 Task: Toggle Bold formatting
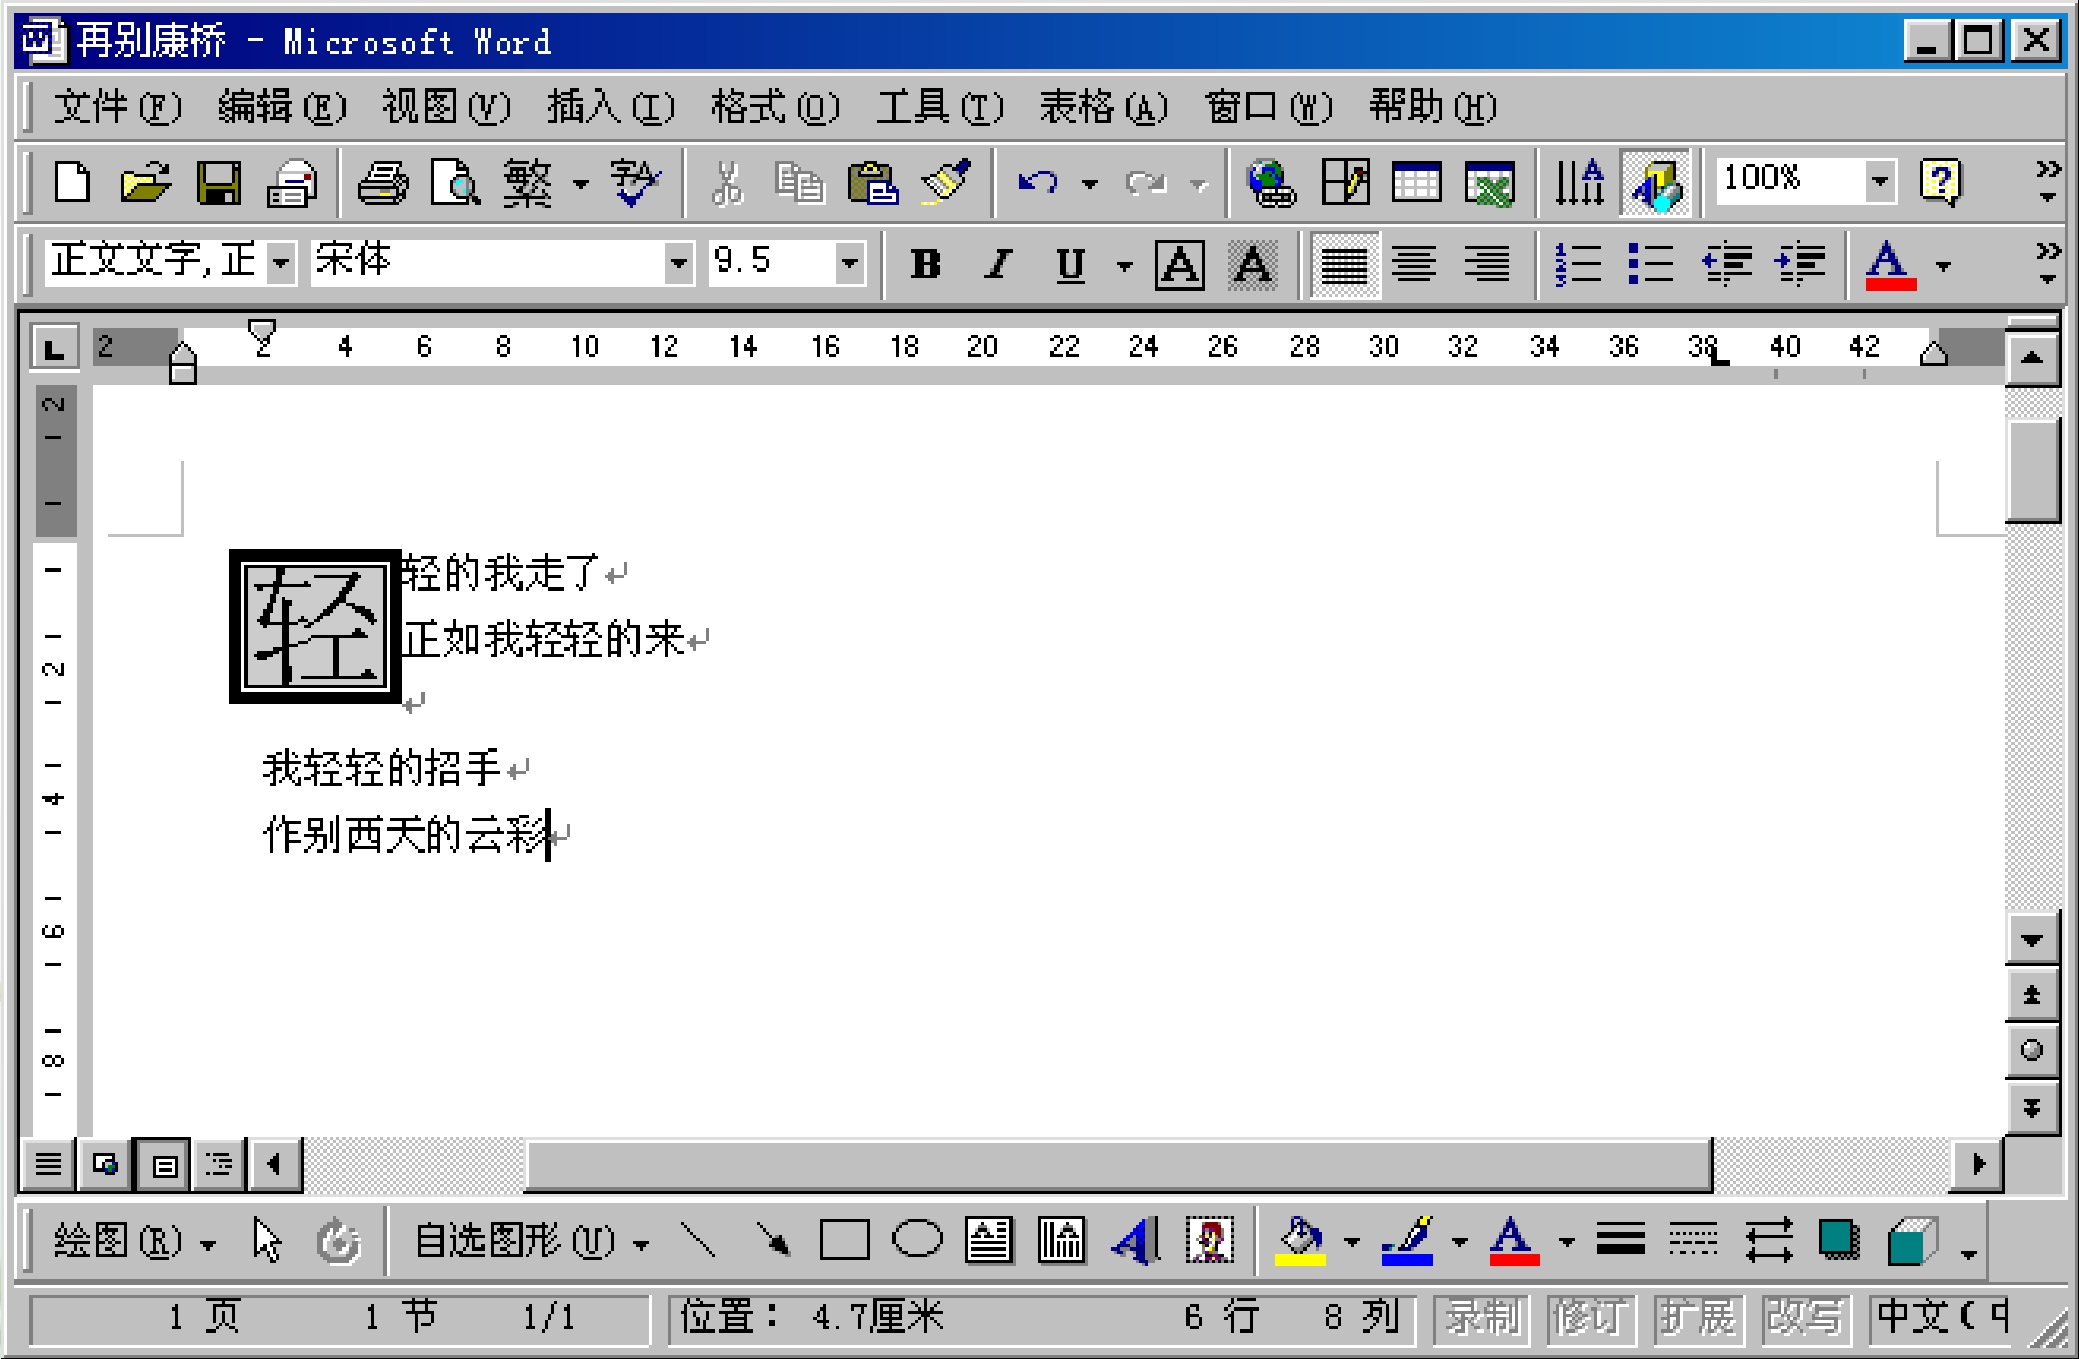[x=925, y=264]
